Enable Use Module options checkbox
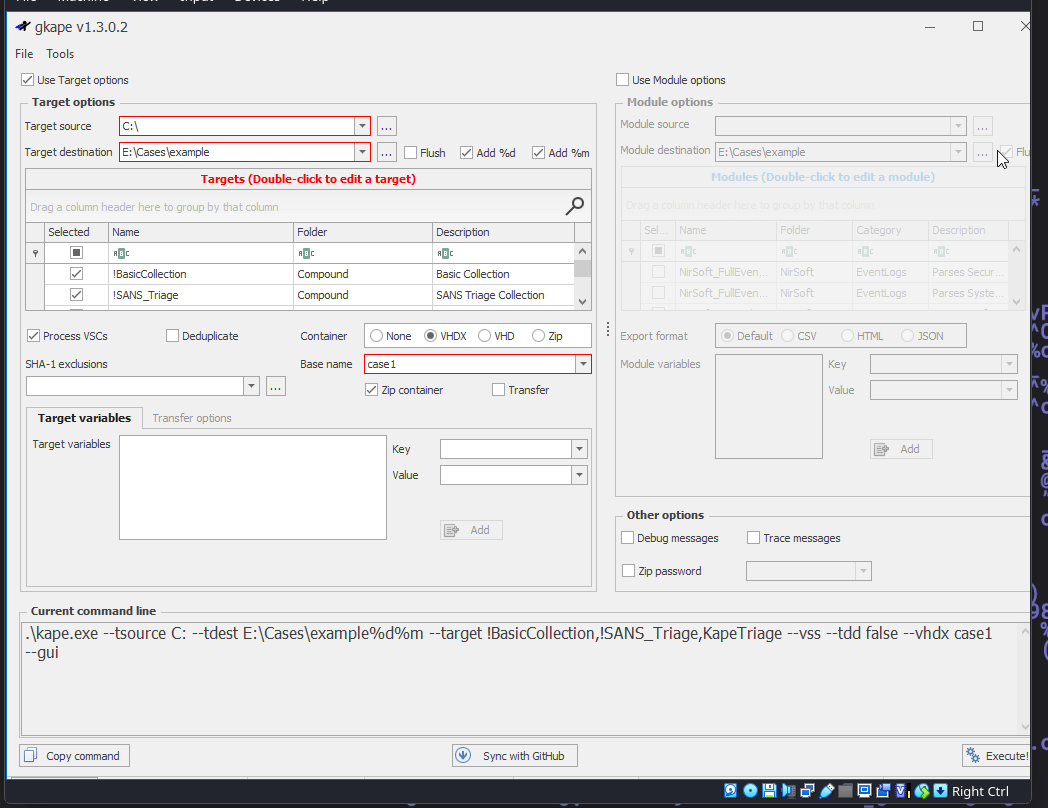Viewport: 1048px width, 808px height. 623,80
